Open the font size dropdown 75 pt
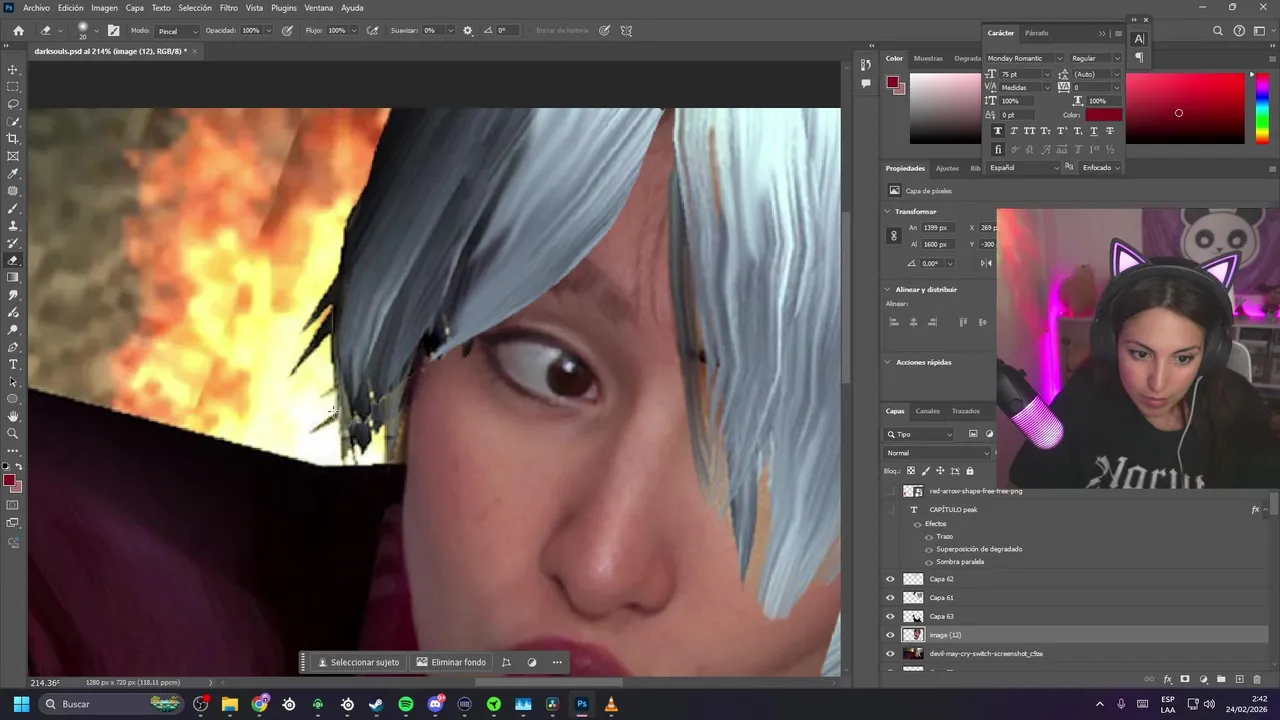This screenshot has height=720, width=1280. 1026,74
